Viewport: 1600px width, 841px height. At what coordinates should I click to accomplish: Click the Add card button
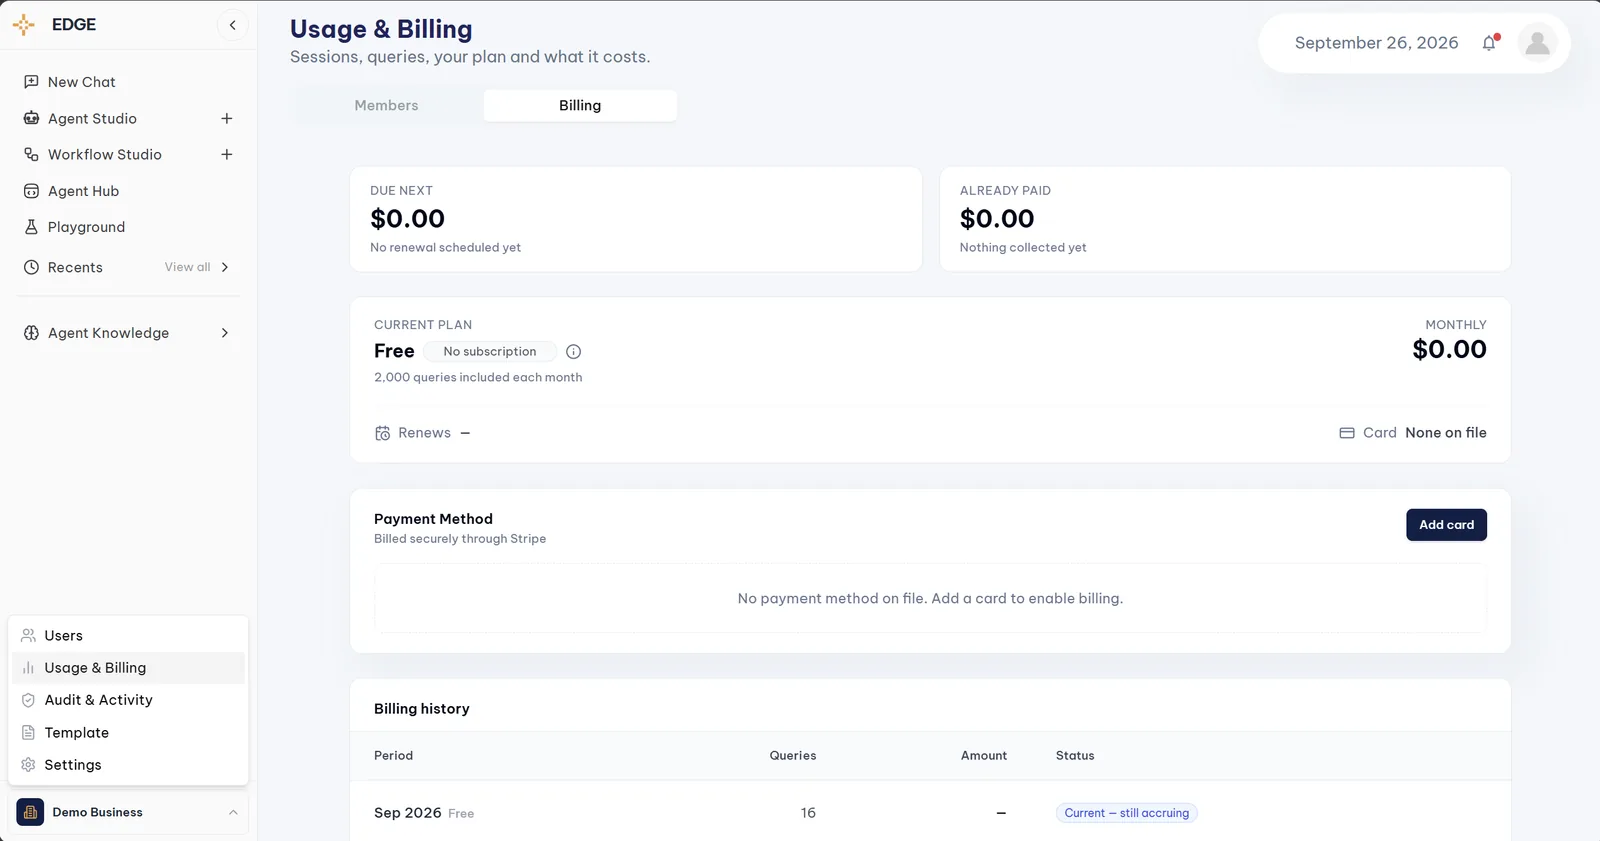(x=1446, y=525)
